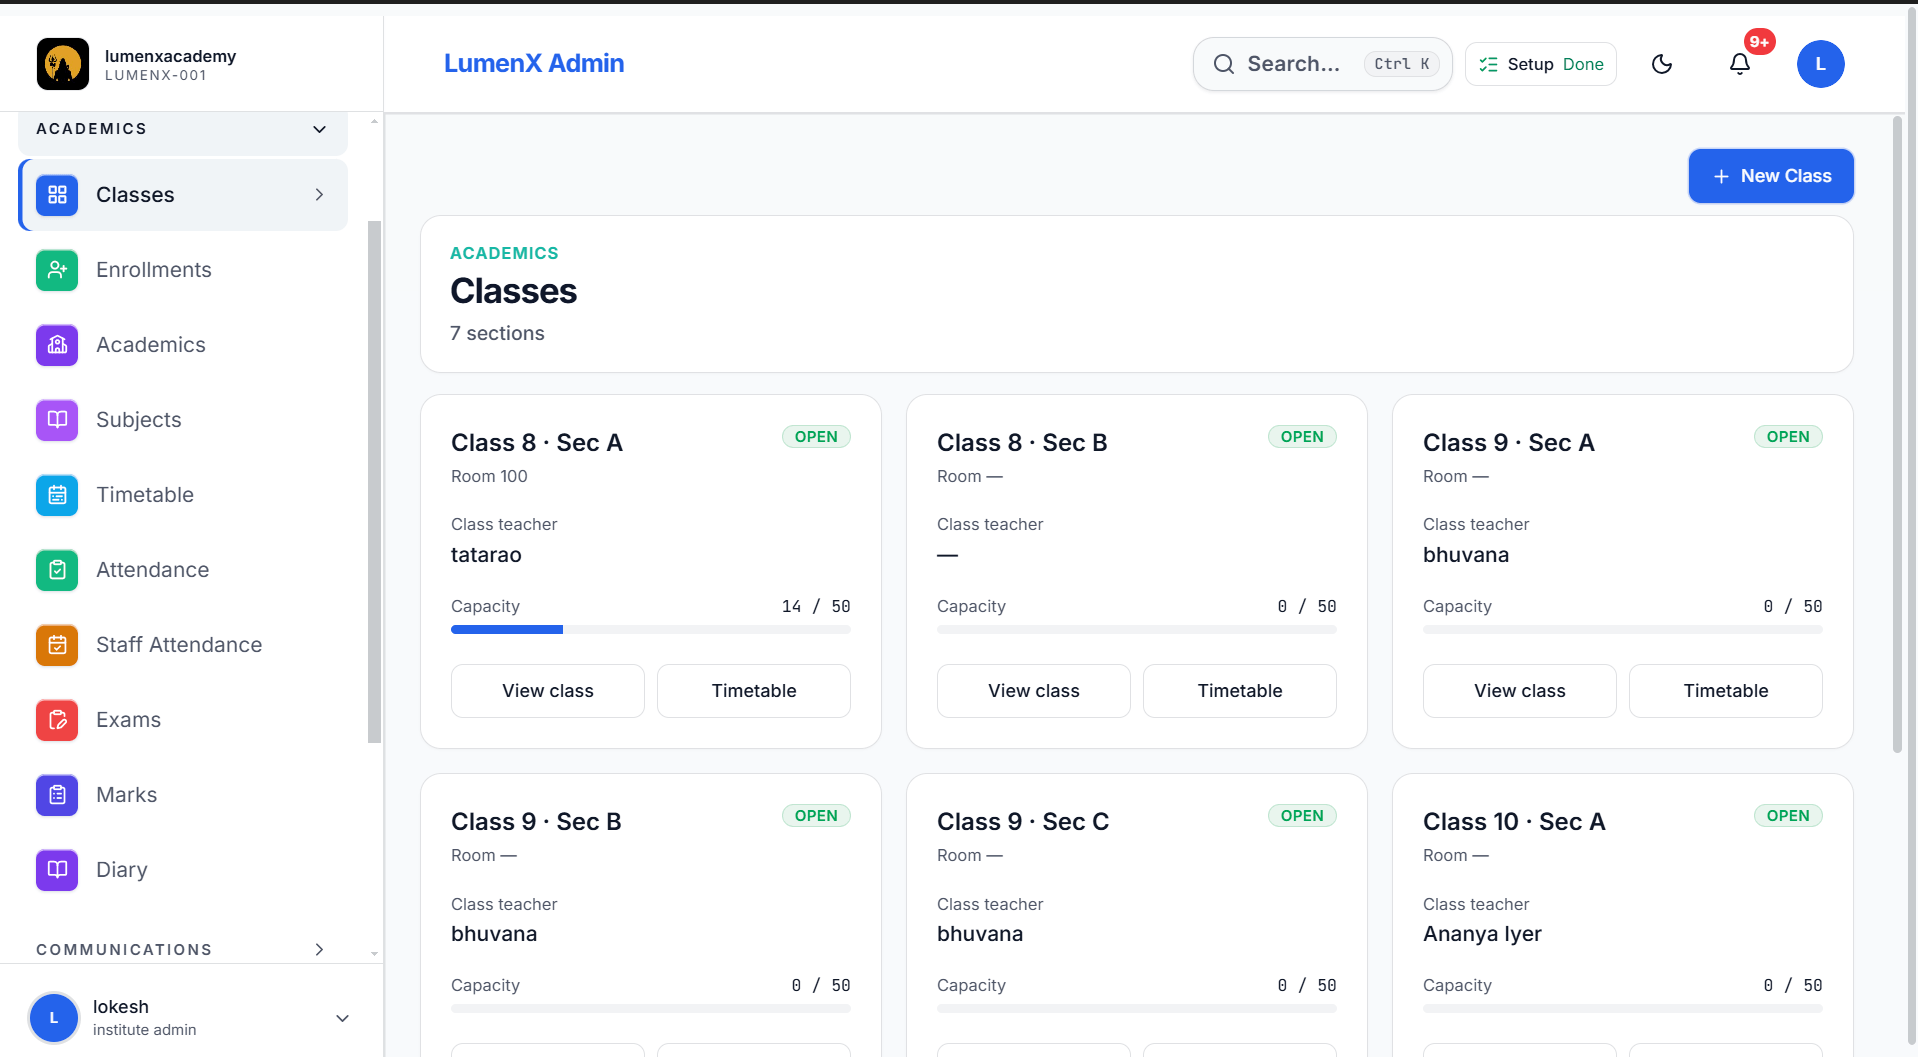Open the profile avatar L in header

[x=1820, y=64]
